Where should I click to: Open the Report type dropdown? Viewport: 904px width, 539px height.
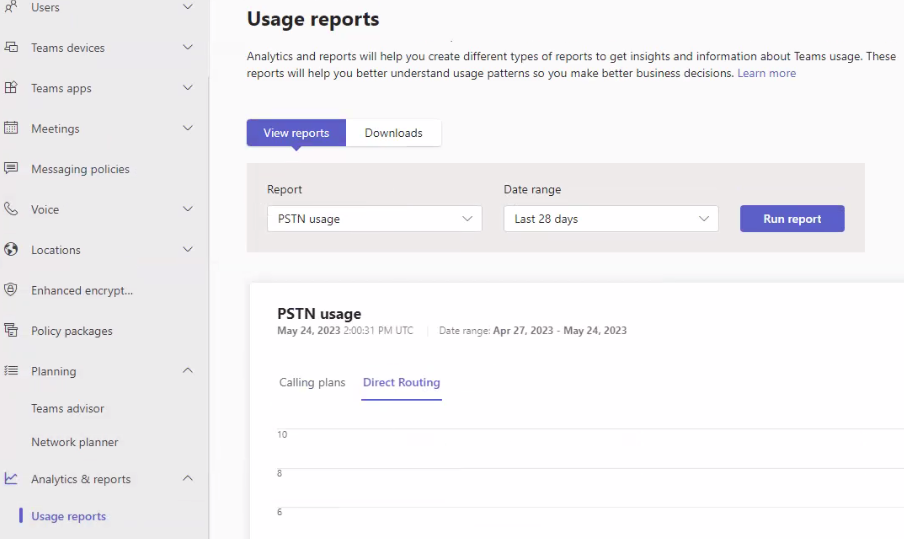(374, 219)
